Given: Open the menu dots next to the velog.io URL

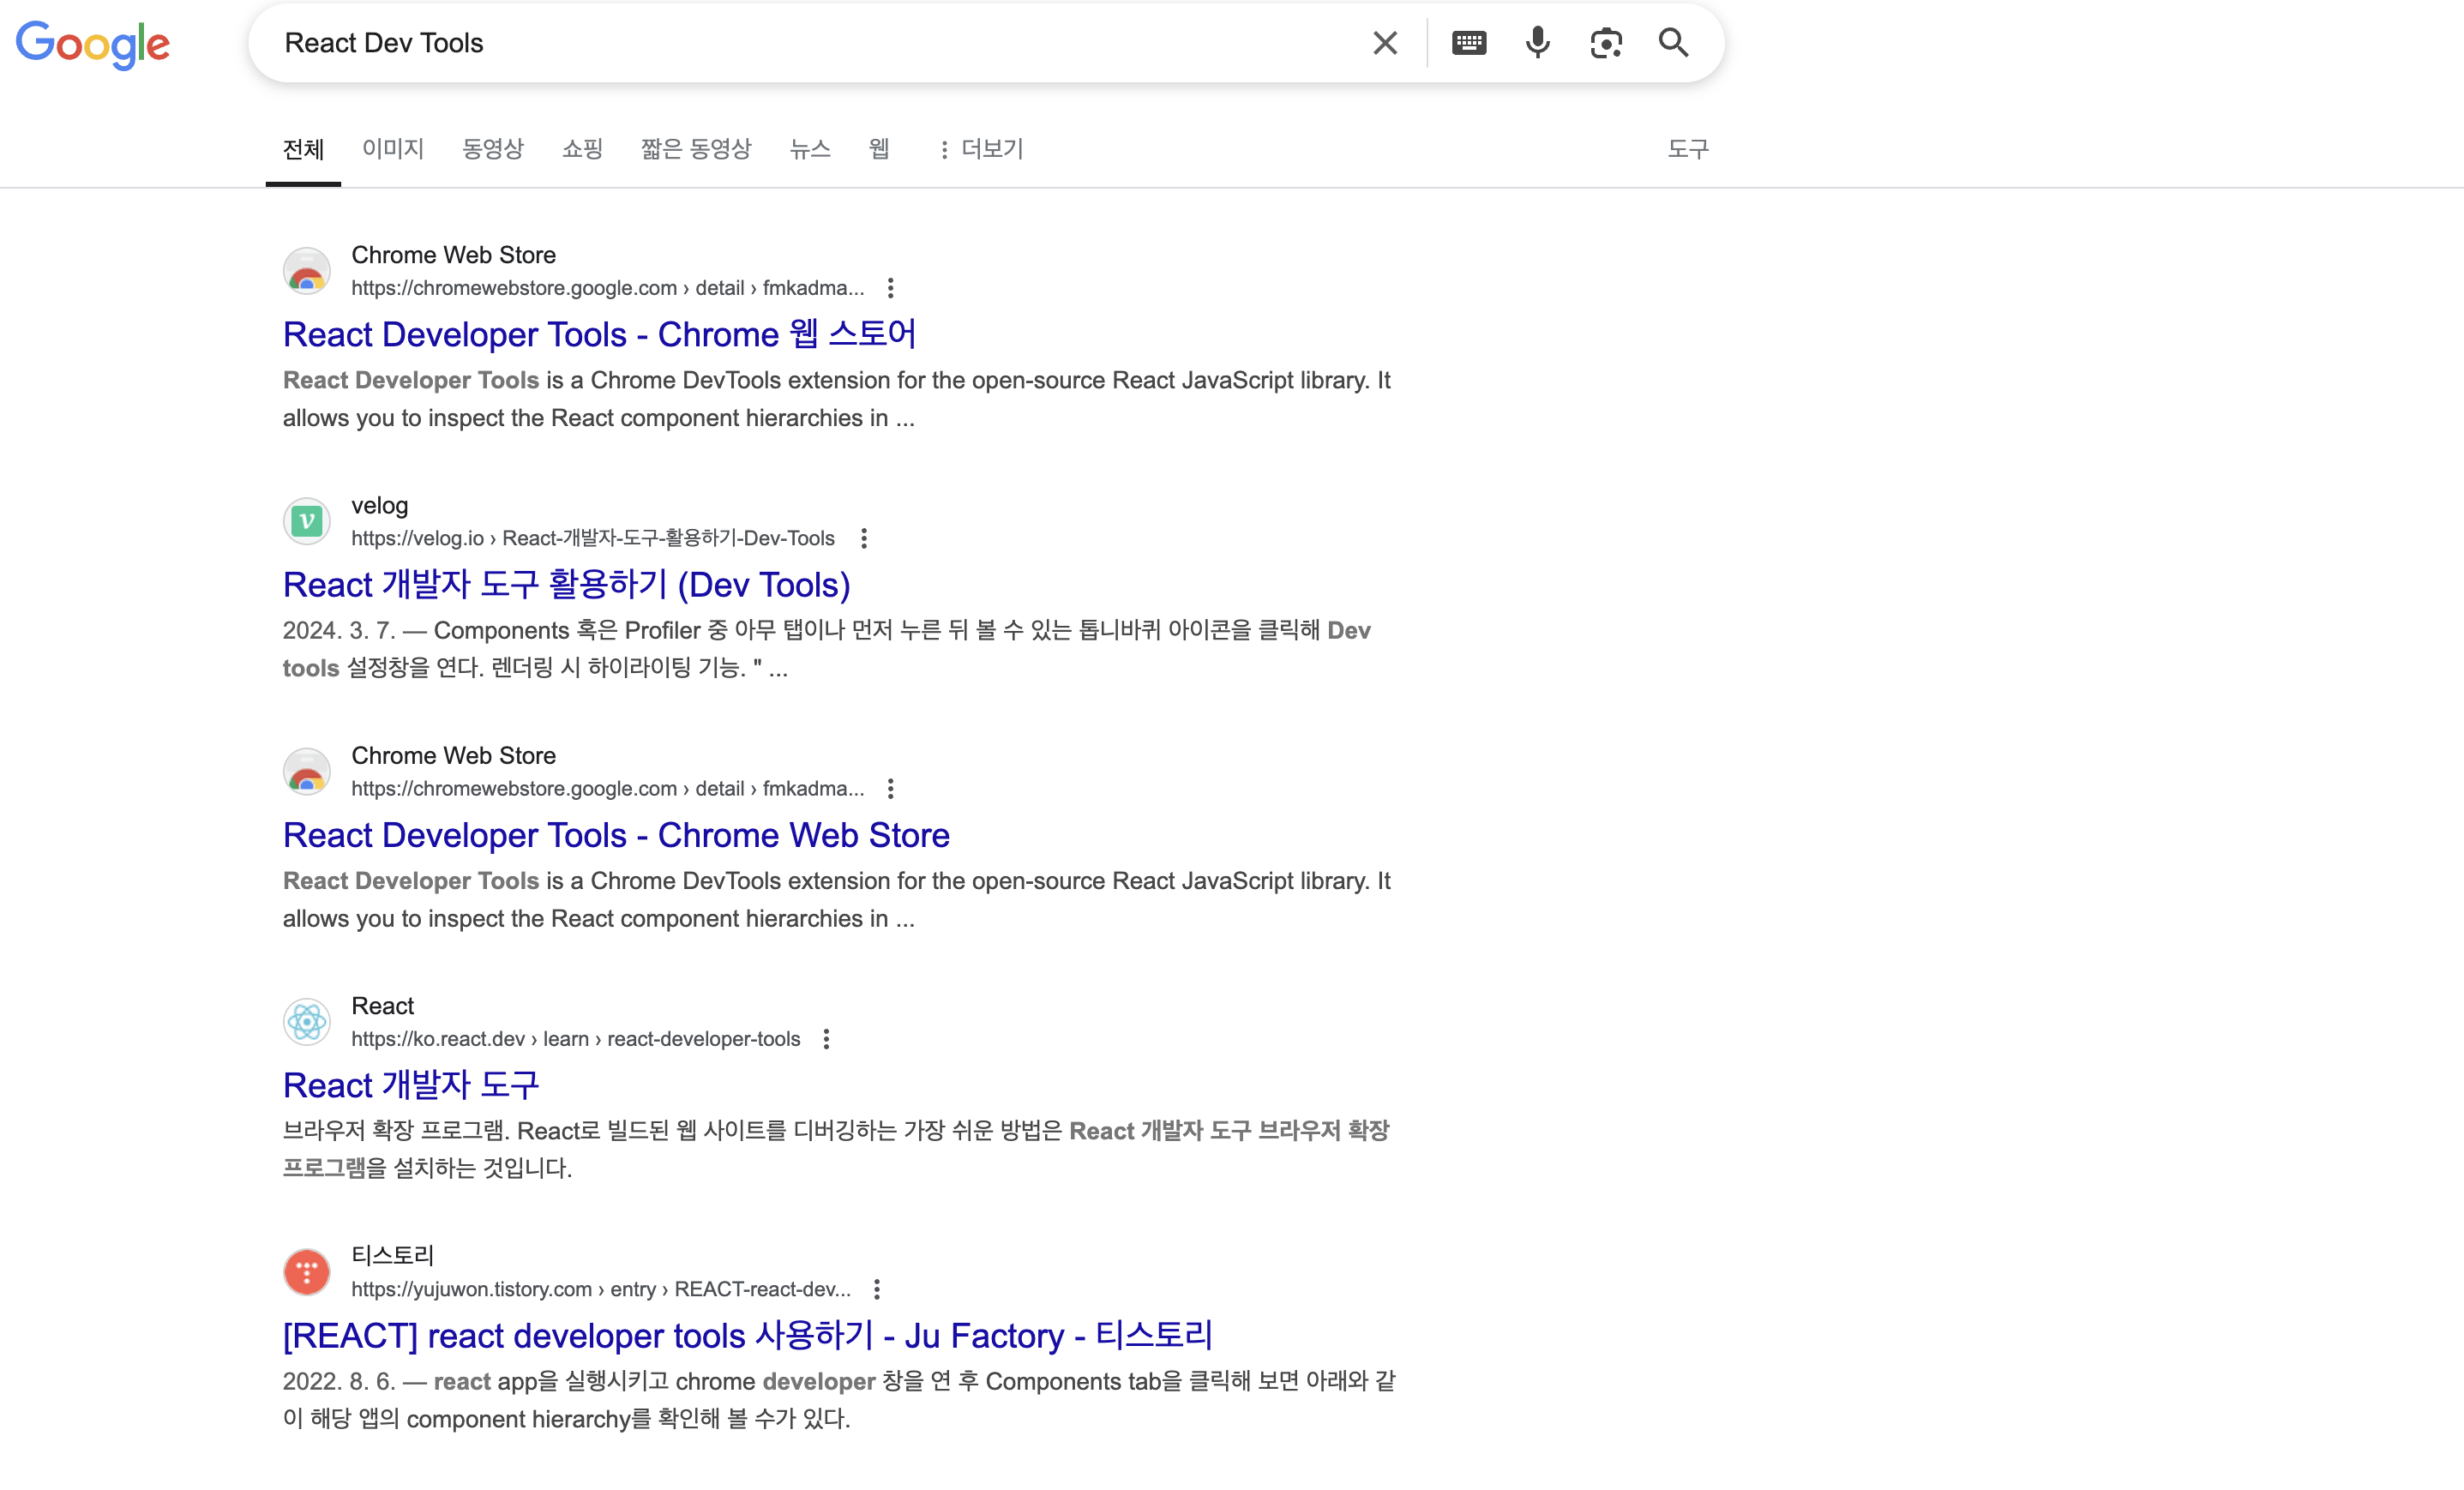Looking at the screenshot, I should (864, 538).
